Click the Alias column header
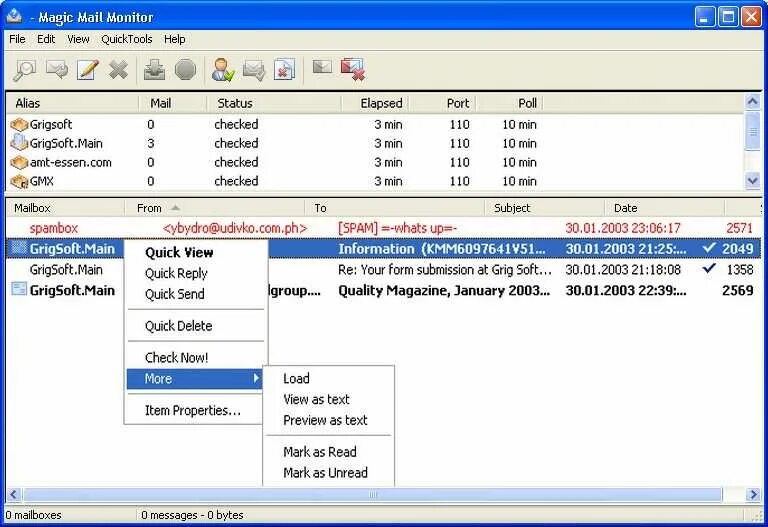This screenshot has height=527, width=768. [72, 103]
